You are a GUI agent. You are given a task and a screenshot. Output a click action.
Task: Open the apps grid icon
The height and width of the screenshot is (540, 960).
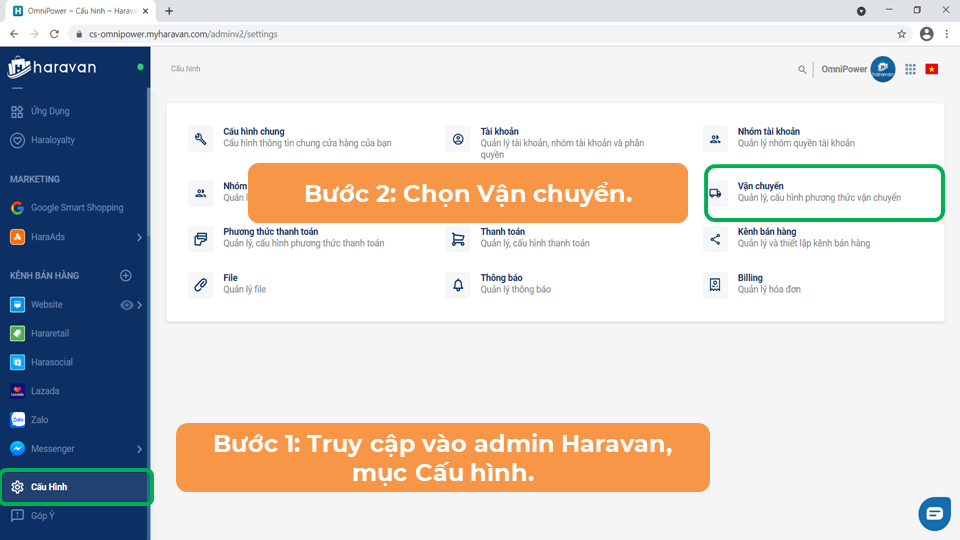point(910,69)
